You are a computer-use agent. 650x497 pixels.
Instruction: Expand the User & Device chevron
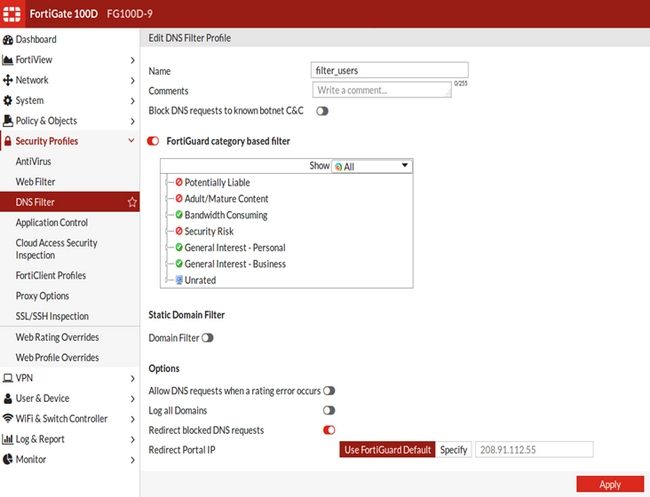(132, 399)
